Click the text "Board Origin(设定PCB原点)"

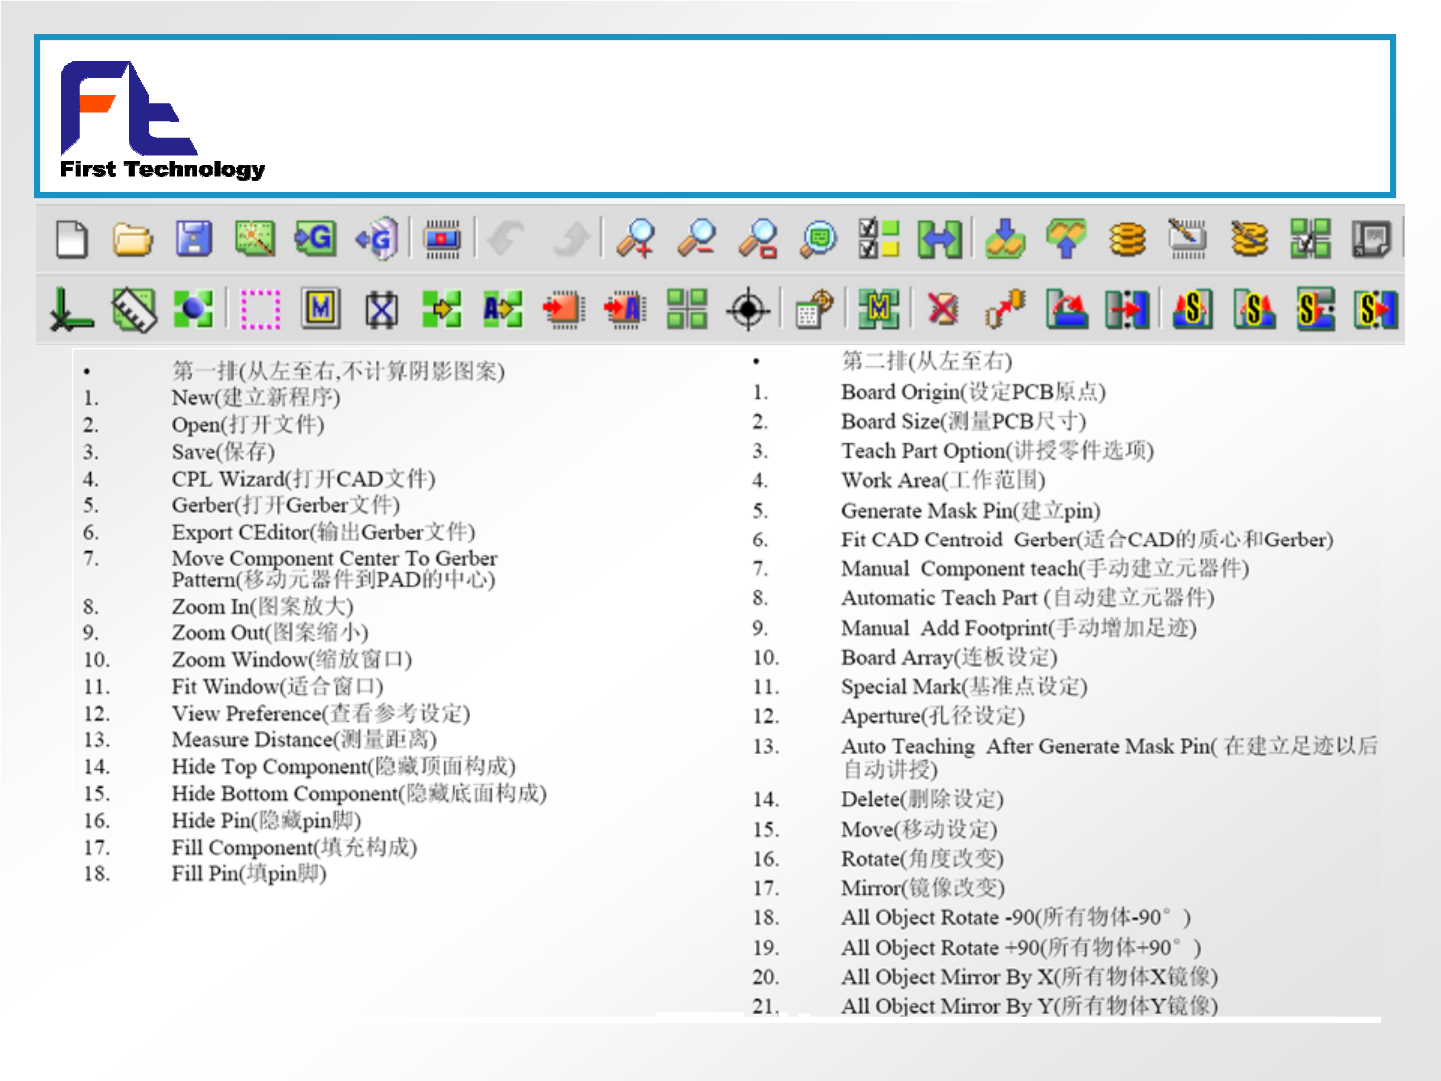[974, 392]
